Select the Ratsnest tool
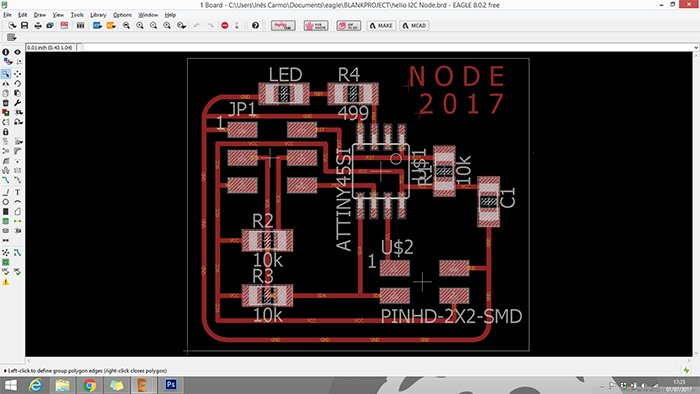The width and height of the screenshot is (700, 394). pyautogui.click(x=6, y=253)
